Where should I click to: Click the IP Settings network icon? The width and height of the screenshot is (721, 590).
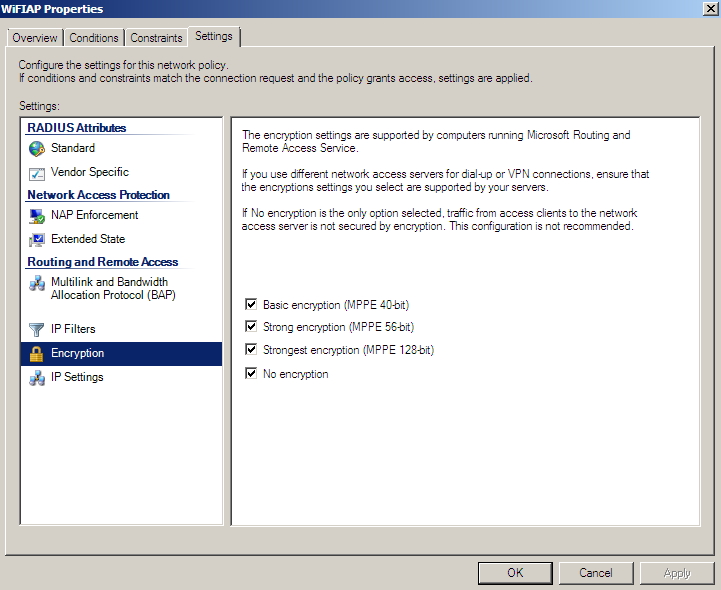(37, 378)
